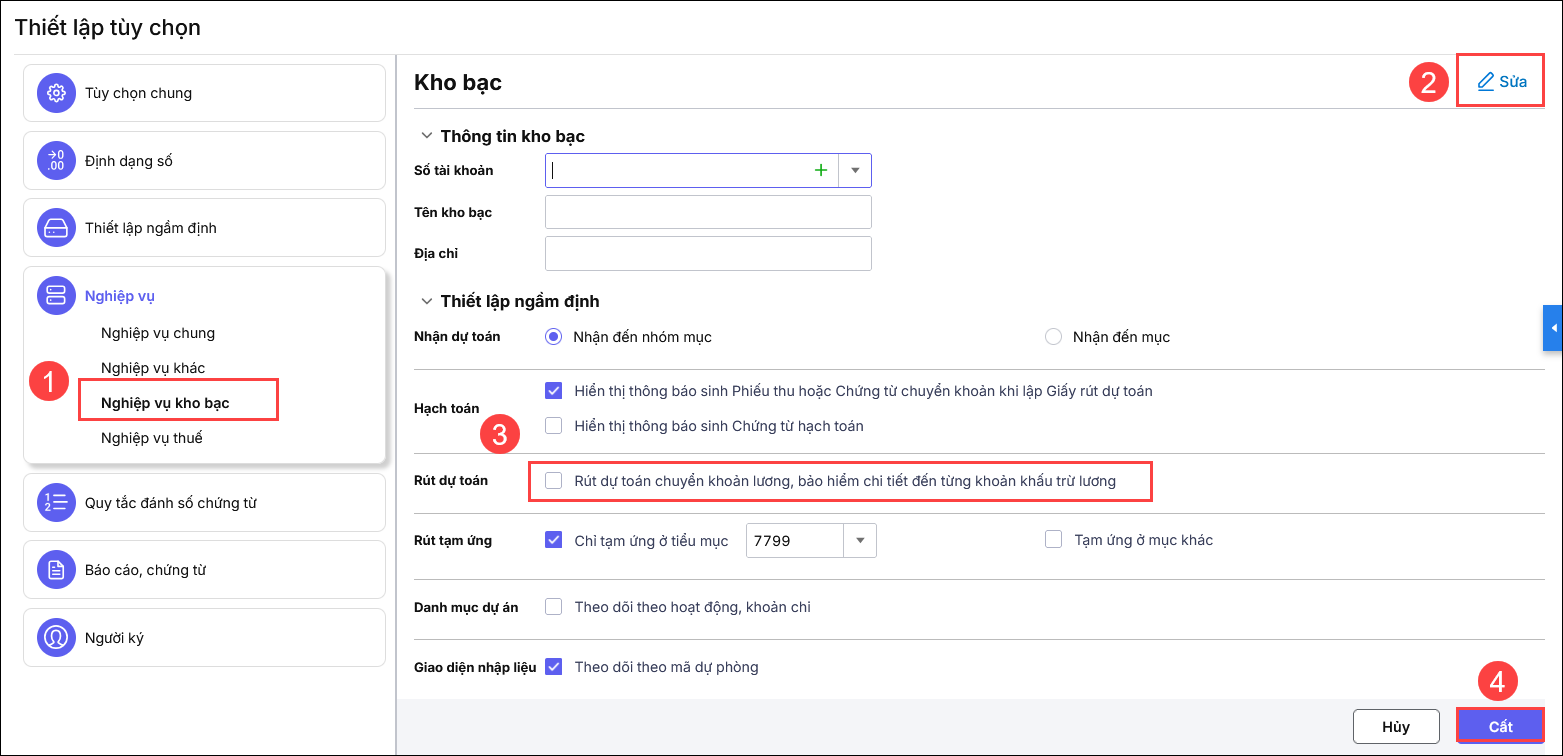Screen dimensions: 1563x756
Task: Click the Tên kho bạc input field
Action: [708, 212]
